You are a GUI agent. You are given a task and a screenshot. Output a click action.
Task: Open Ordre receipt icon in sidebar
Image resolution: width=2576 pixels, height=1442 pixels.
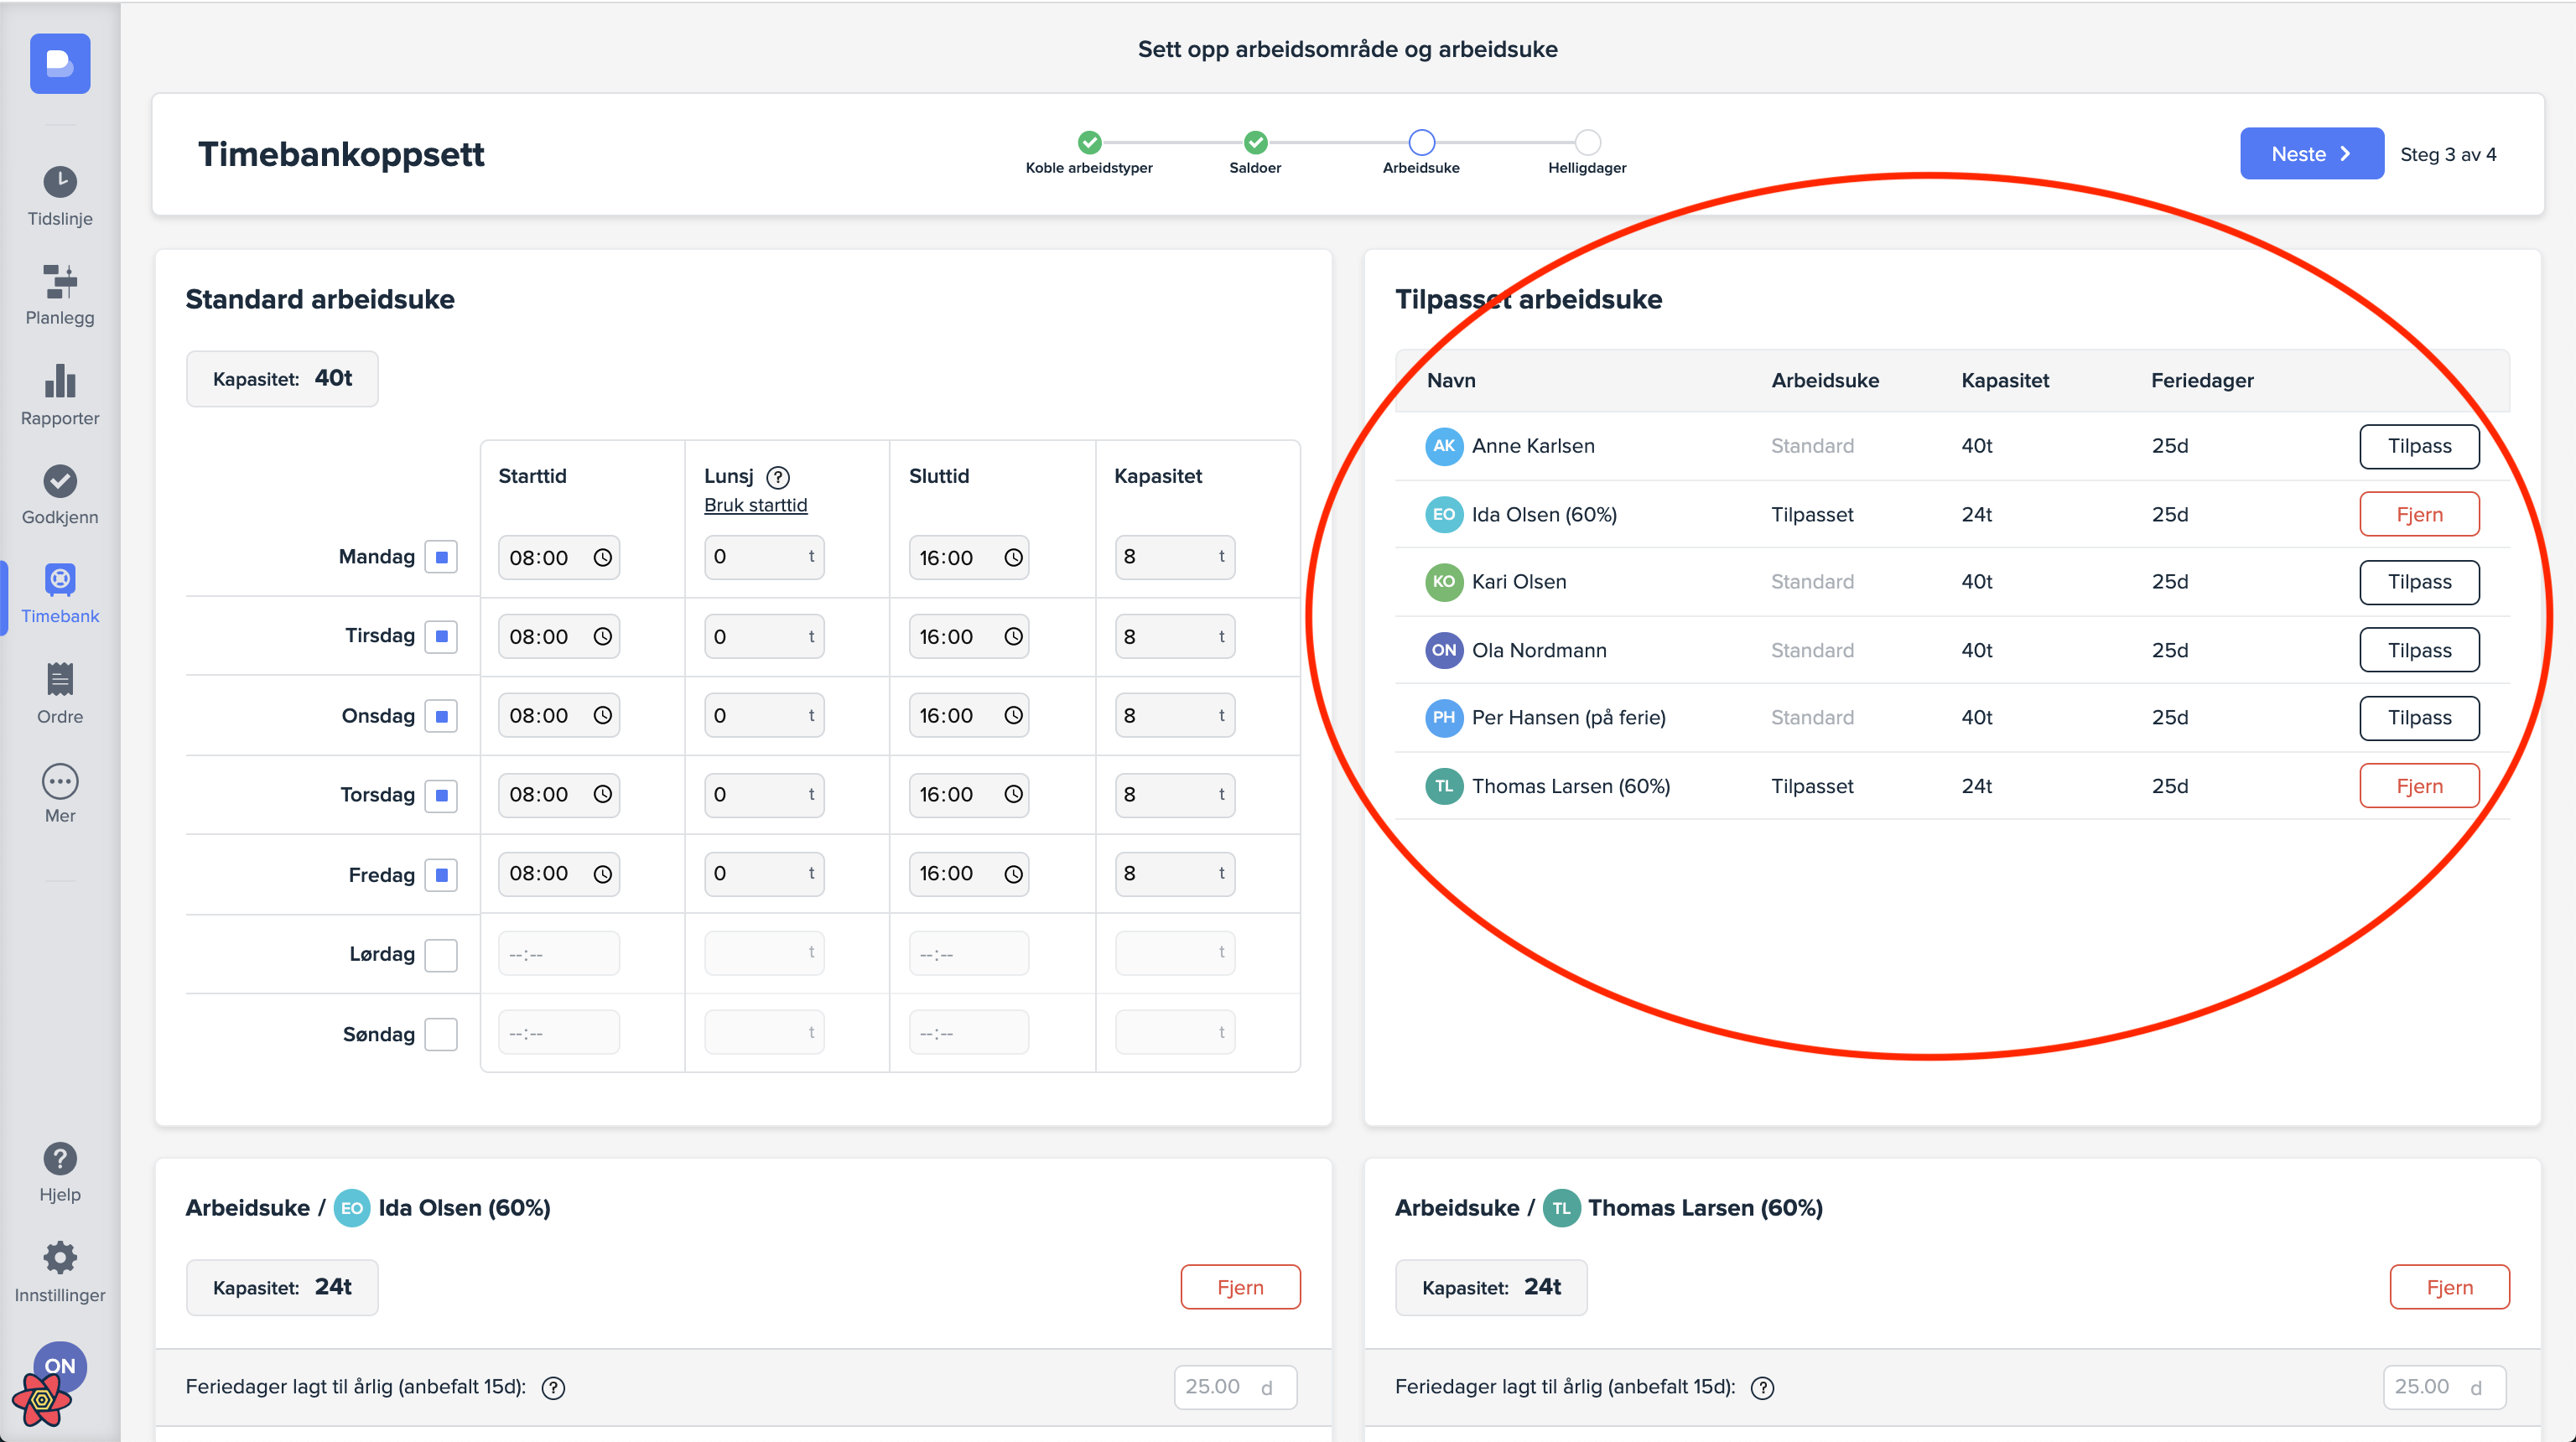click(x=60, y=680)
